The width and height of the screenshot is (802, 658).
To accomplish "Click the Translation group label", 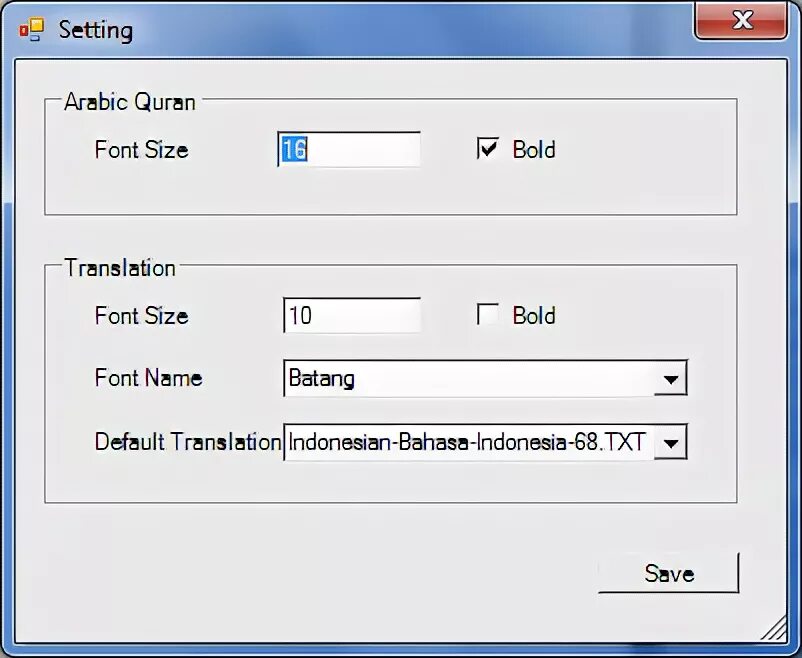I will point(120,268).
